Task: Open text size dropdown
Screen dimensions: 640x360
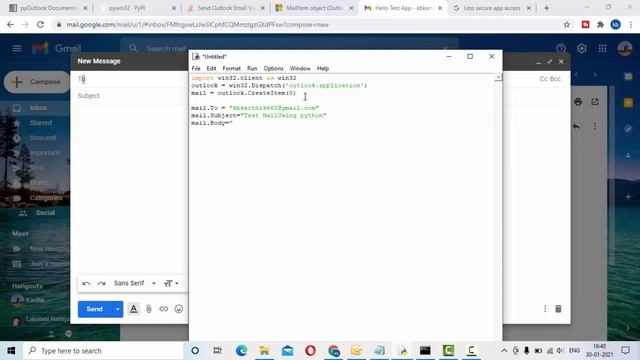Action: coord(171,283)
